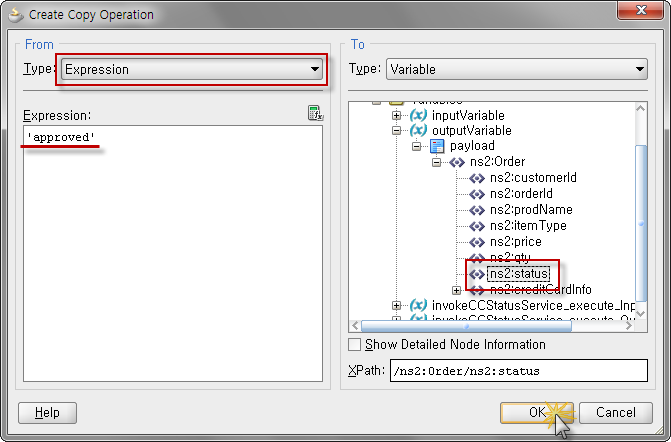Click the ns2:price element icon
The width and height of the screenshot is (671, 442).
click(477, 242)
